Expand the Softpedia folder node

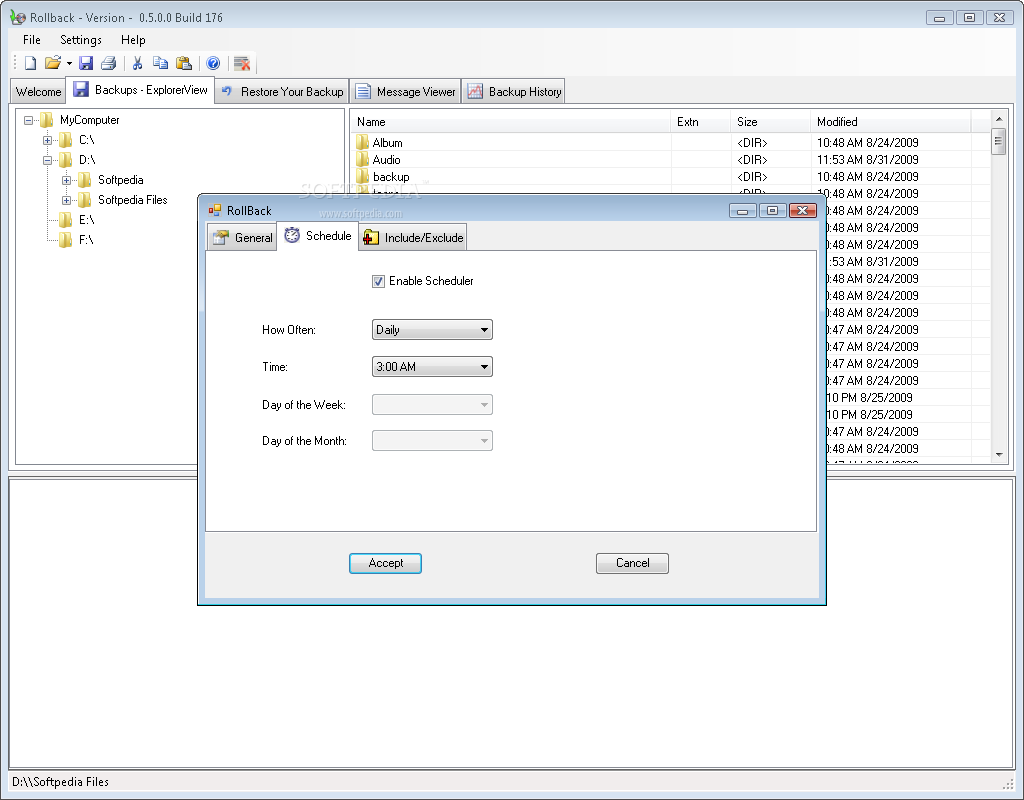pos(66,180)
